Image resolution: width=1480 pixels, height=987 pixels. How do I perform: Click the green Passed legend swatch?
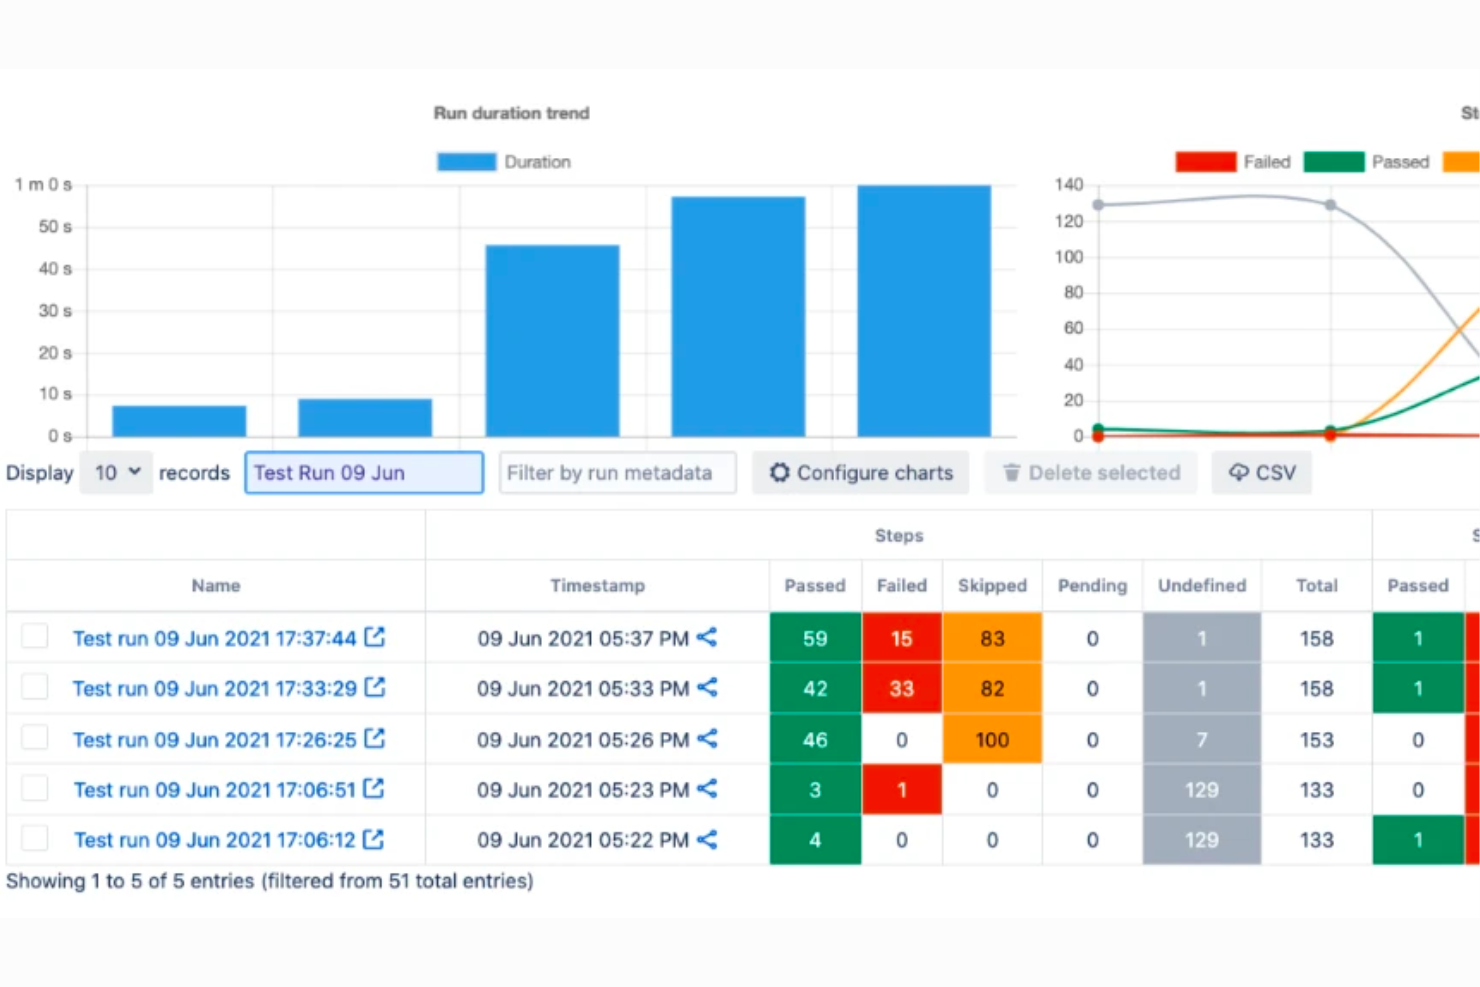coord(1334,161)
